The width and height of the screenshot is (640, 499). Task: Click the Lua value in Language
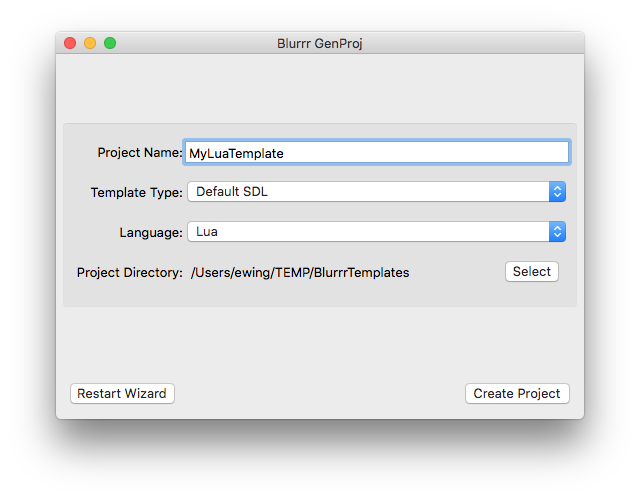pyautogui.click(x=207, y=232)
